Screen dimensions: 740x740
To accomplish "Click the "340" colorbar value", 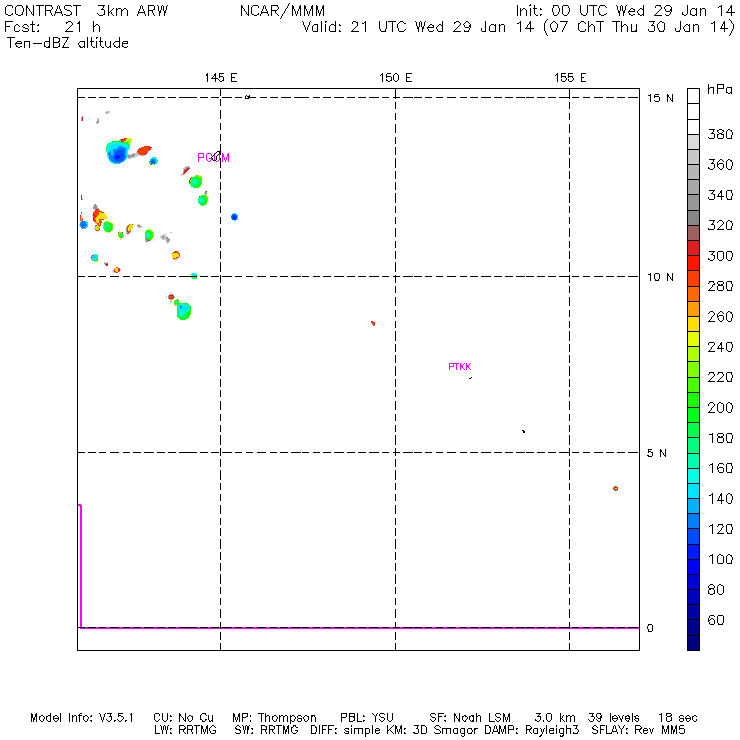I will pyautogui.click(x=720, y=195).
